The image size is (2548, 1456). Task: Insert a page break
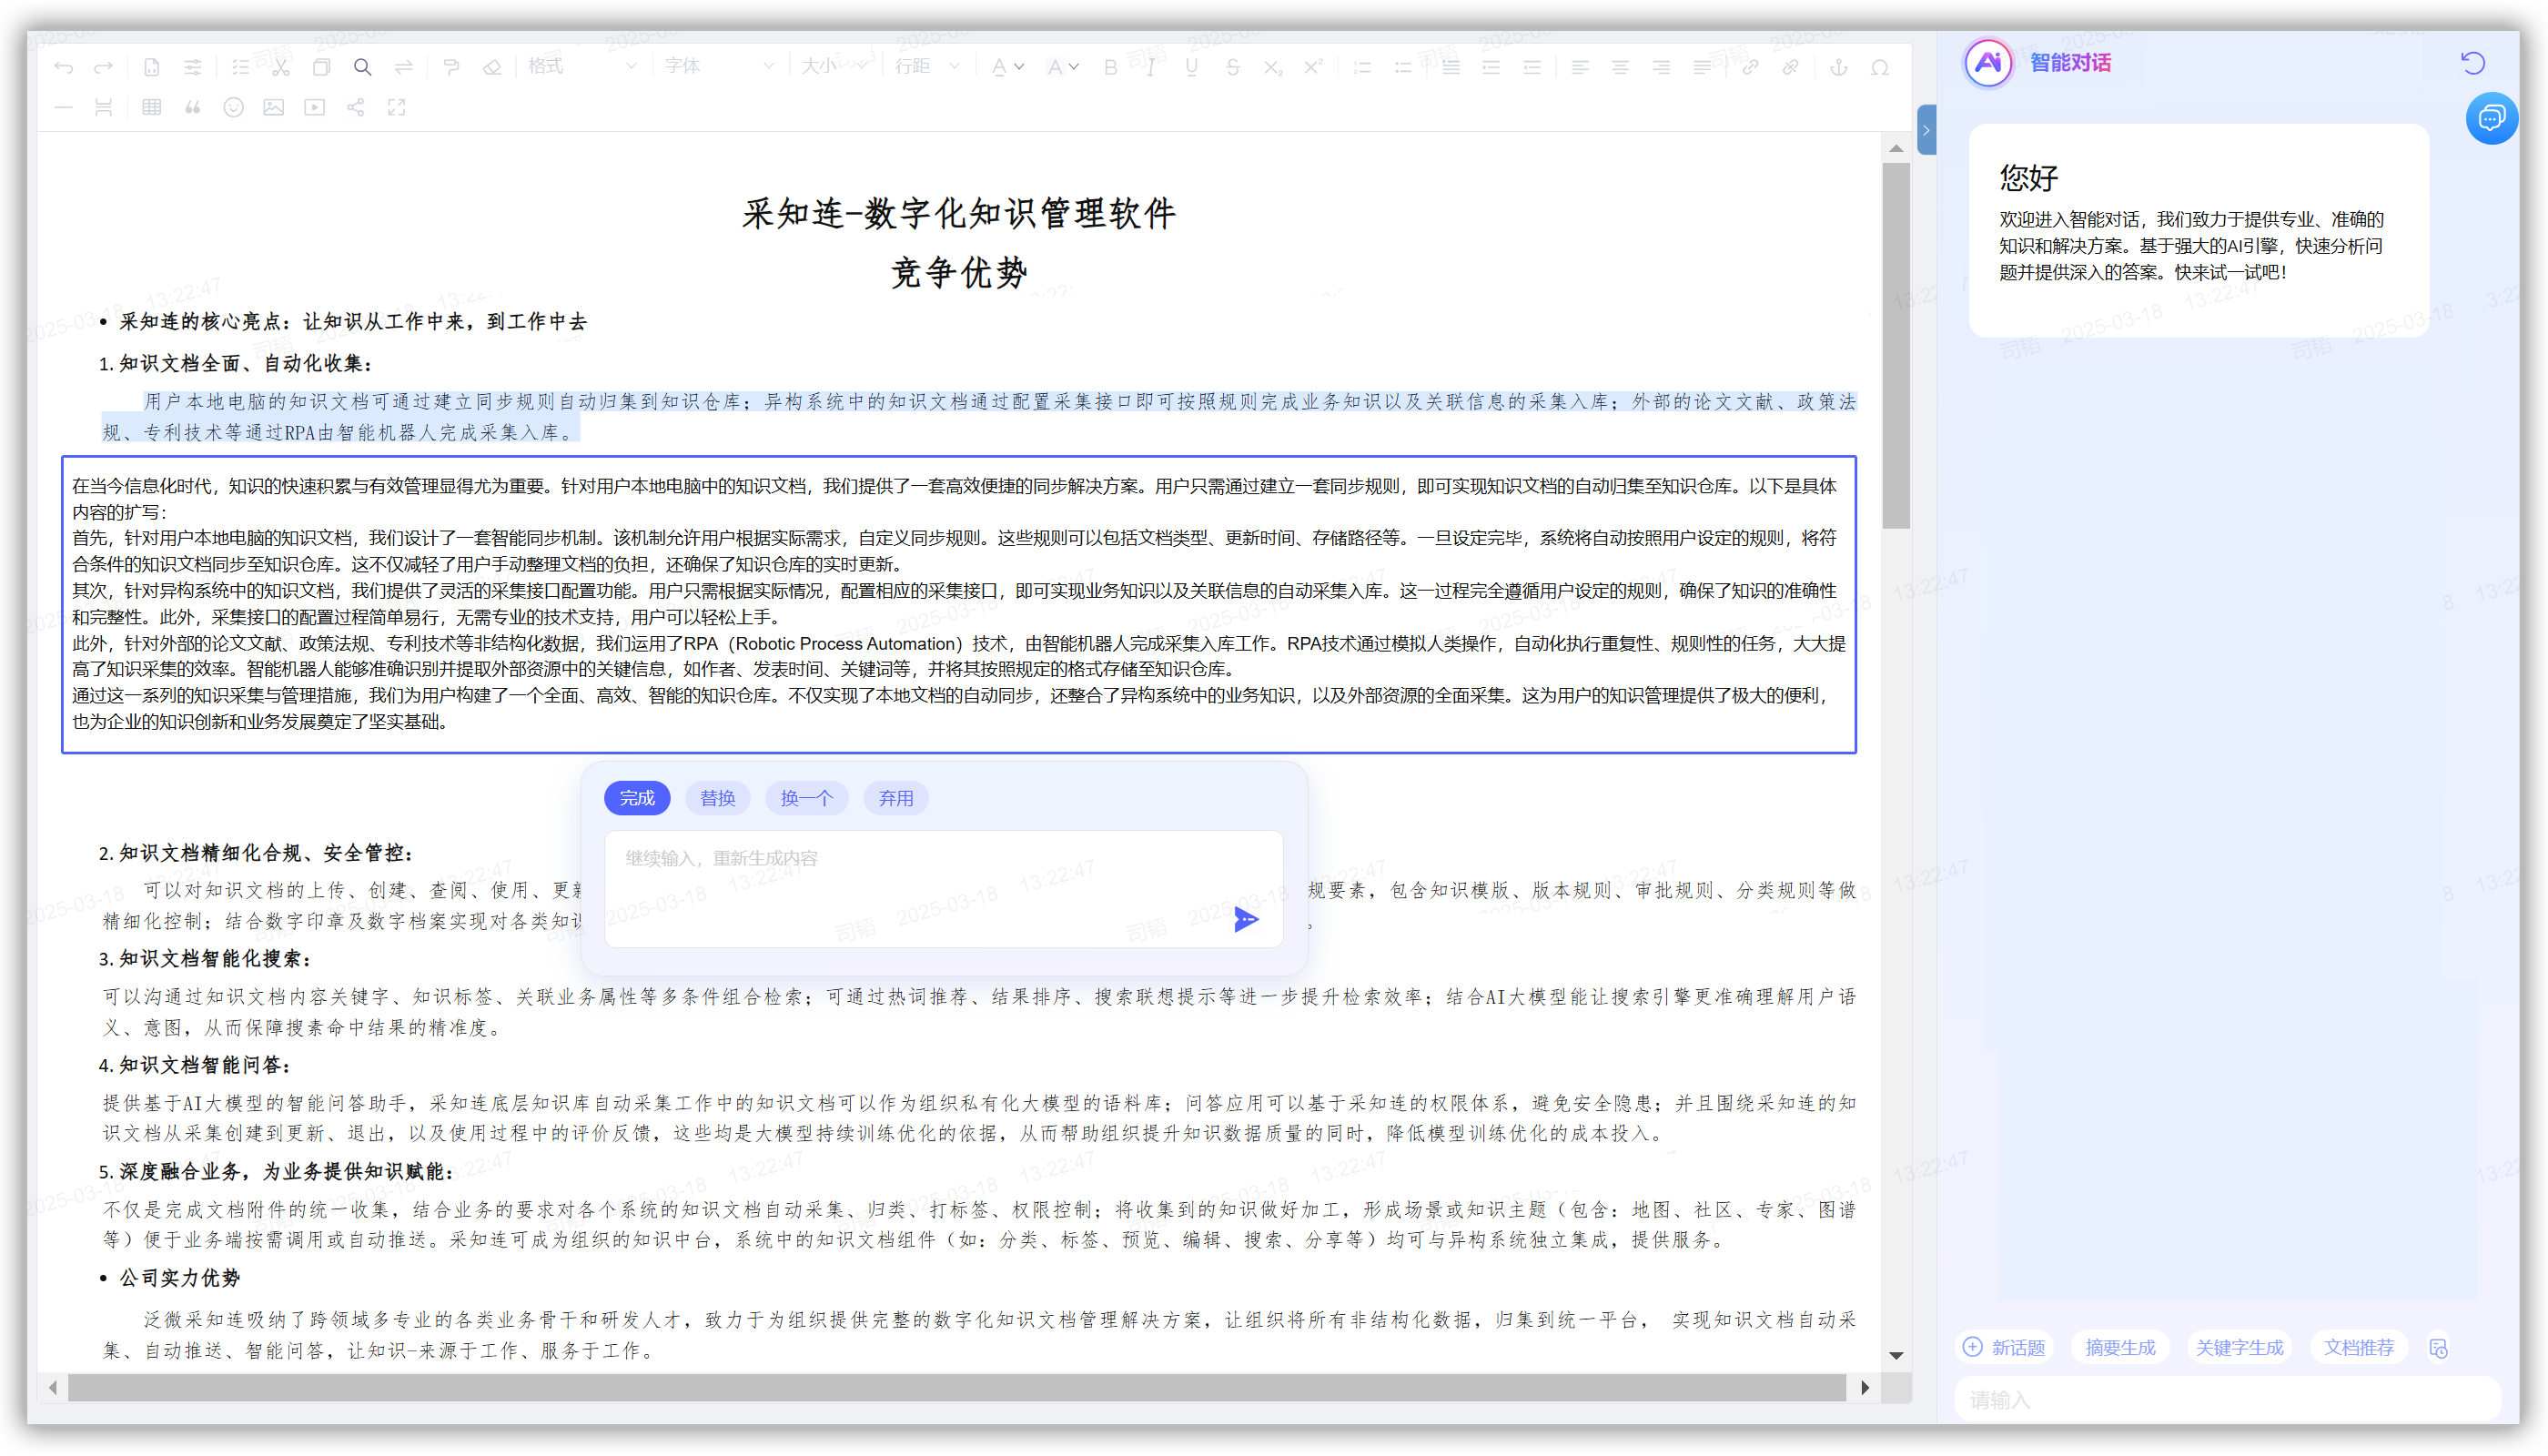(103, 107)
